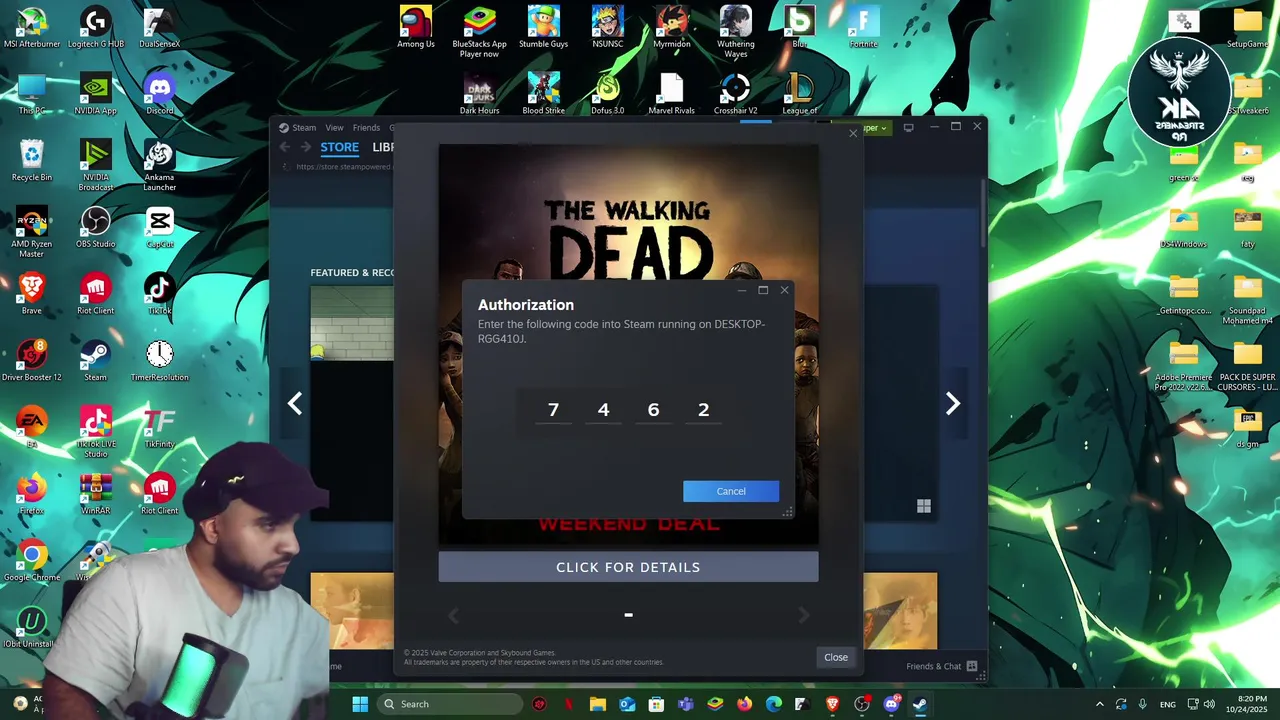Screen dimensions: 1280x720
Task: Open Among Us desktop icon
Action: [x=416, y=28]
